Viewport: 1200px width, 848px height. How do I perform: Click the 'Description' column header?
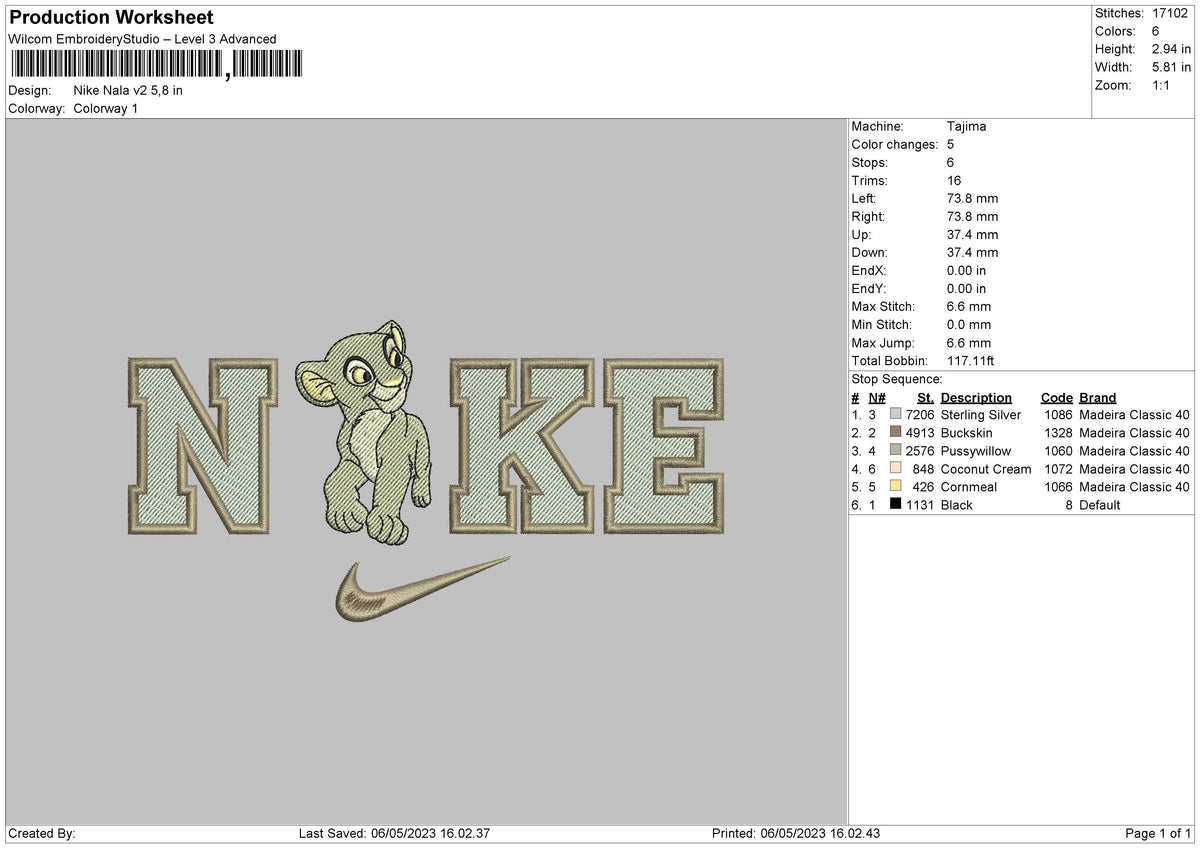(x=976, y=398)
